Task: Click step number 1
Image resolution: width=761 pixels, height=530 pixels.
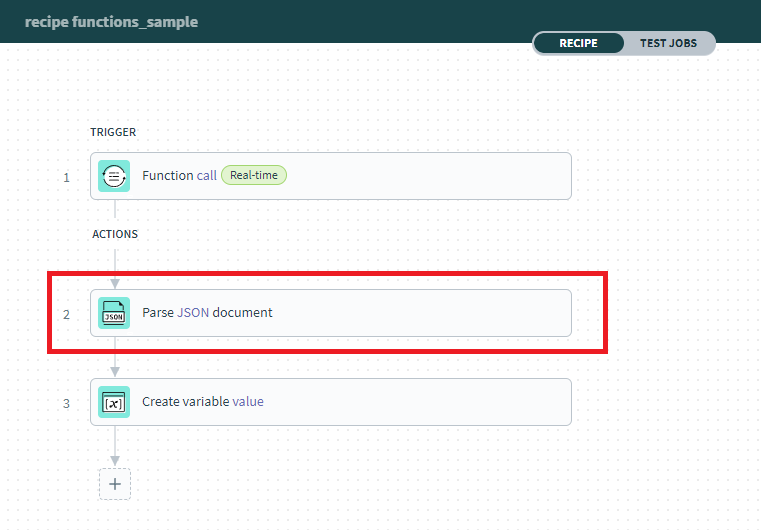Action: [66, 178]
